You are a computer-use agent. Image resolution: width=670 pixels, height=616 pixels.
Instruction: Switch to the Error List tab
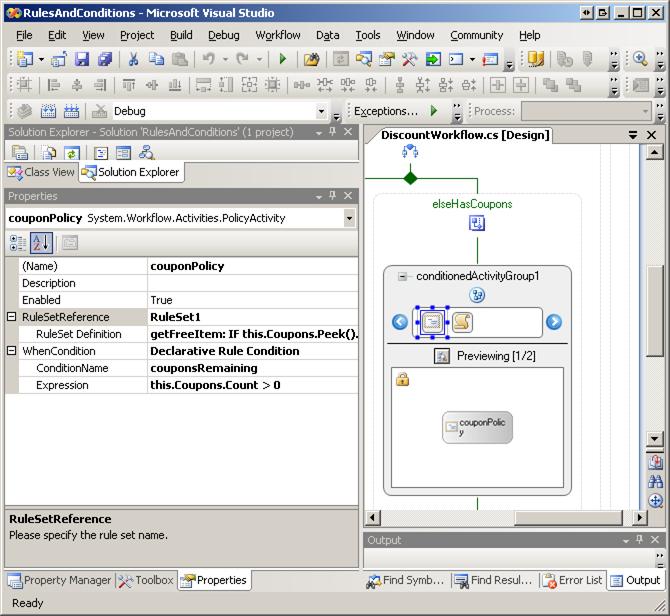[x=573, y=580]
